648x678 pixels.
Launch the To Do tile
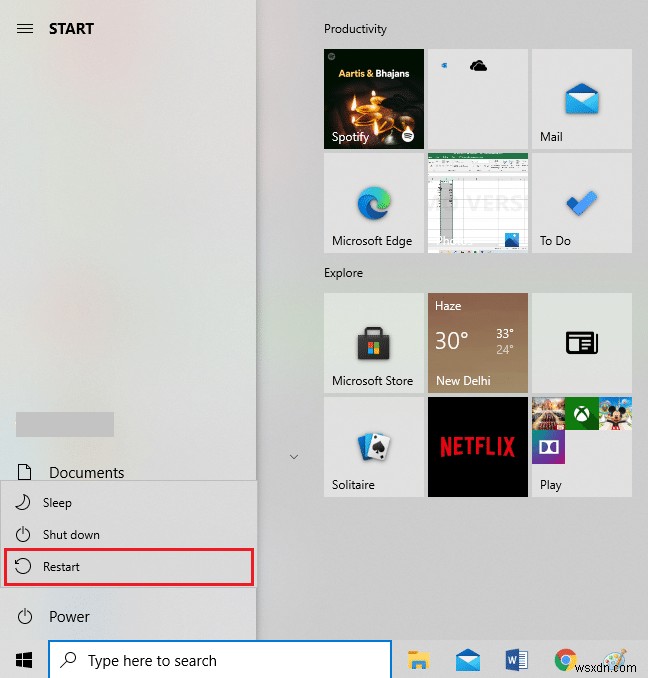pos(581,203)
